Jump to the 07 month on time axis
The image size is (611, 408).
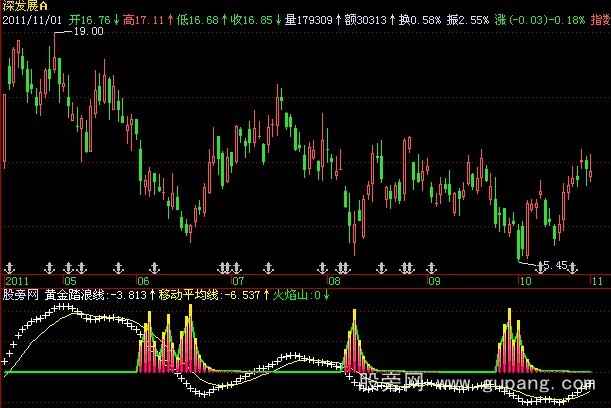[239, 281]
